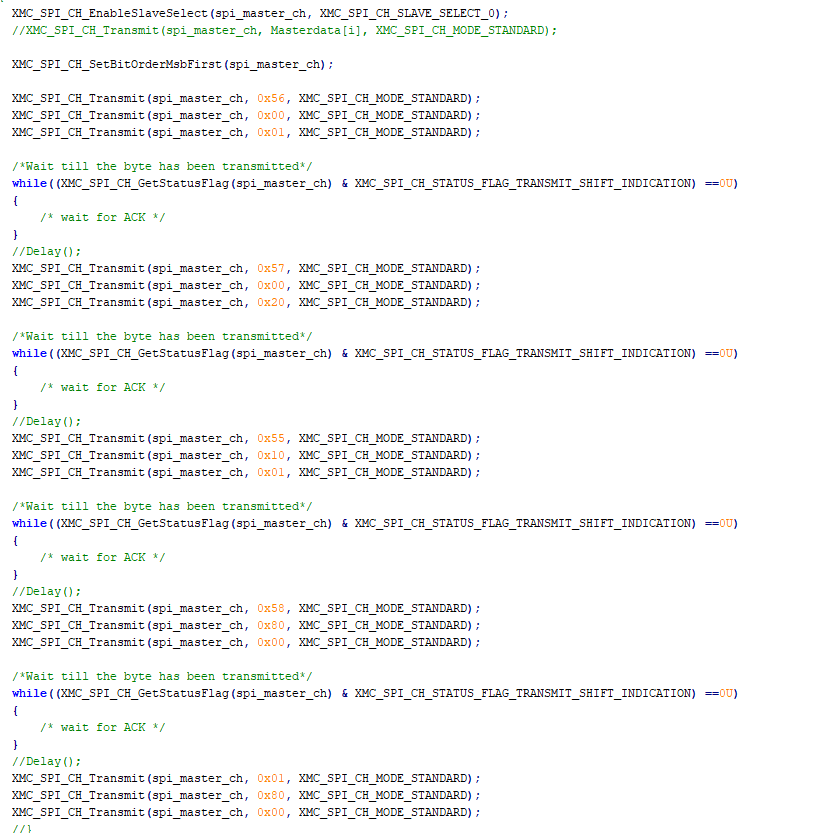Select the commented-out XMC_SPI_CH_Transmit line
Image resolution: width=814 pixels, height=833 pixels.
click(280, 31)
